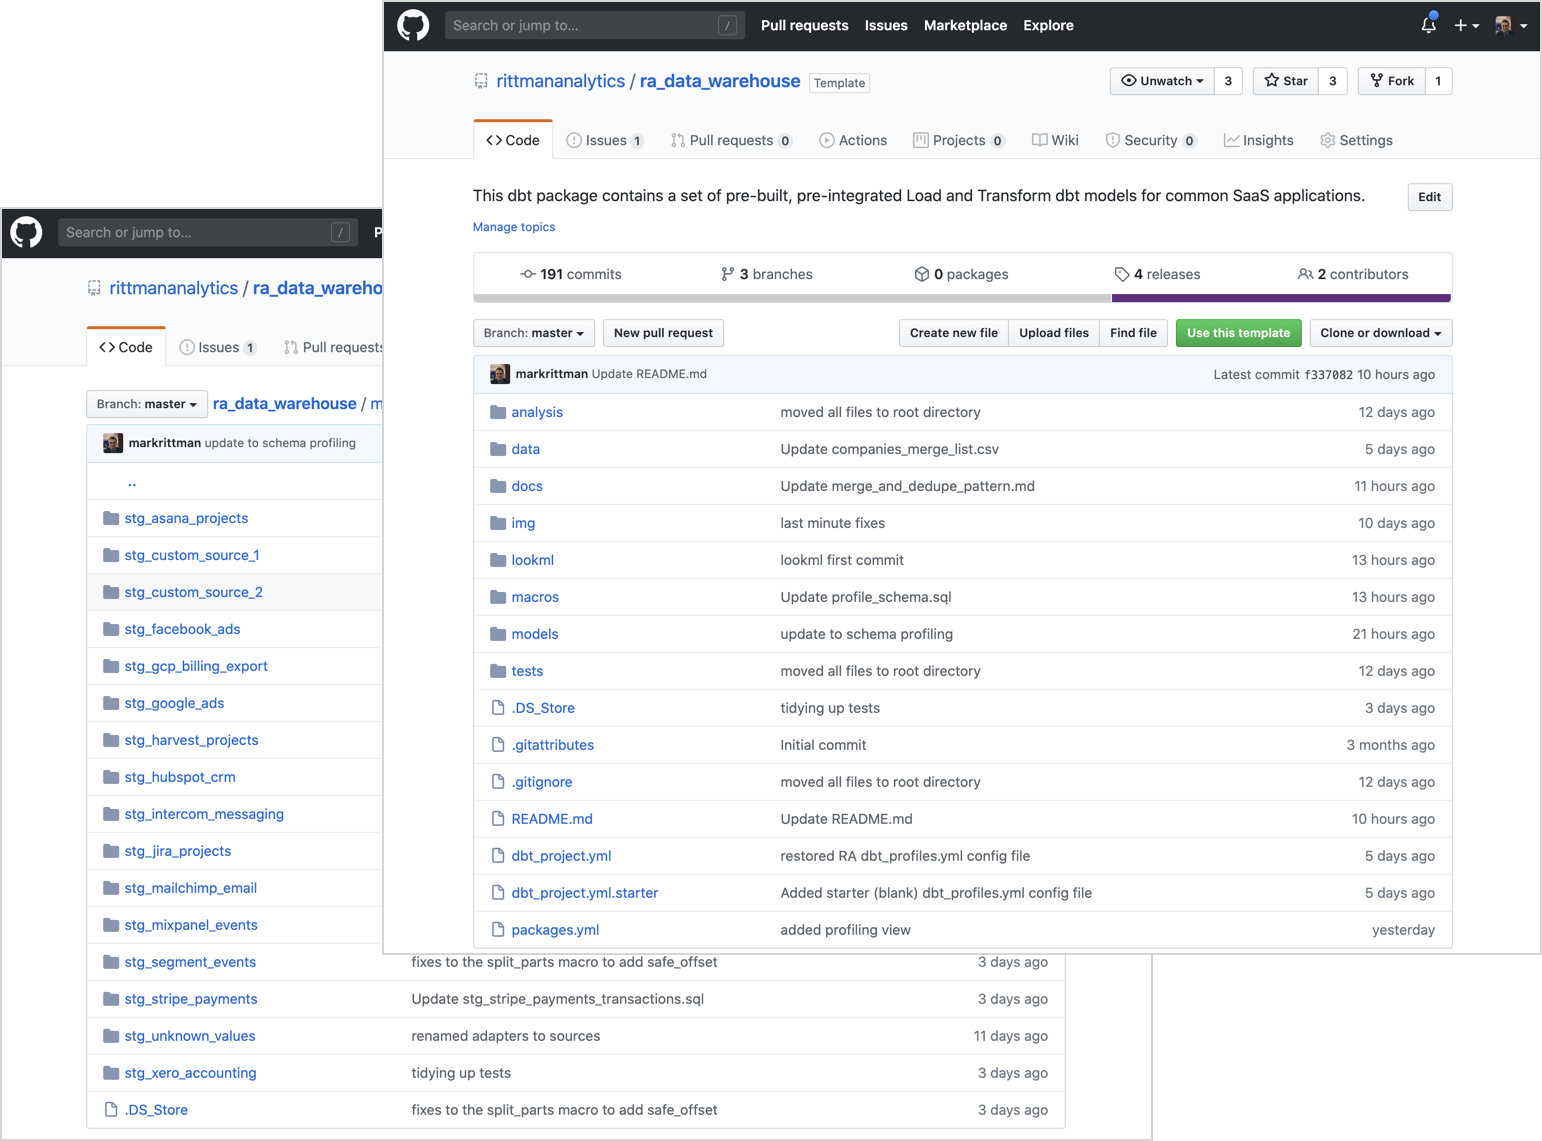
Task: Click the branches fork icon
Action: coord(727,274)
